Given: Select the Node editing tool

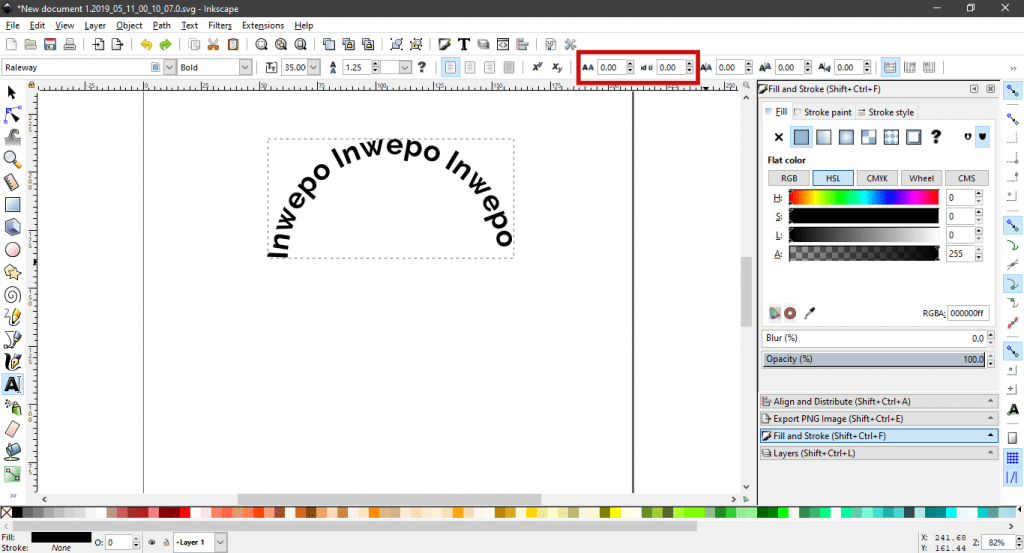Looking at the screenshot, I should (13, 113).
